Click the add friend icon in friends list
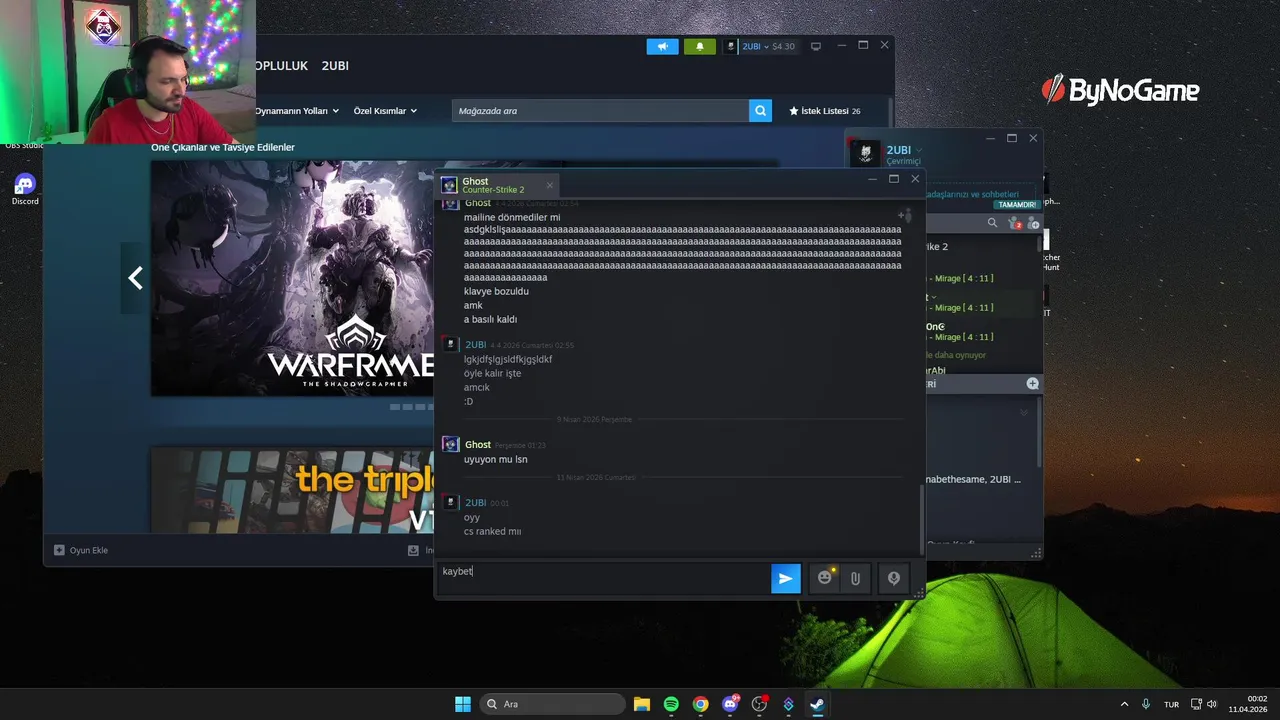 pos(1034,223)
